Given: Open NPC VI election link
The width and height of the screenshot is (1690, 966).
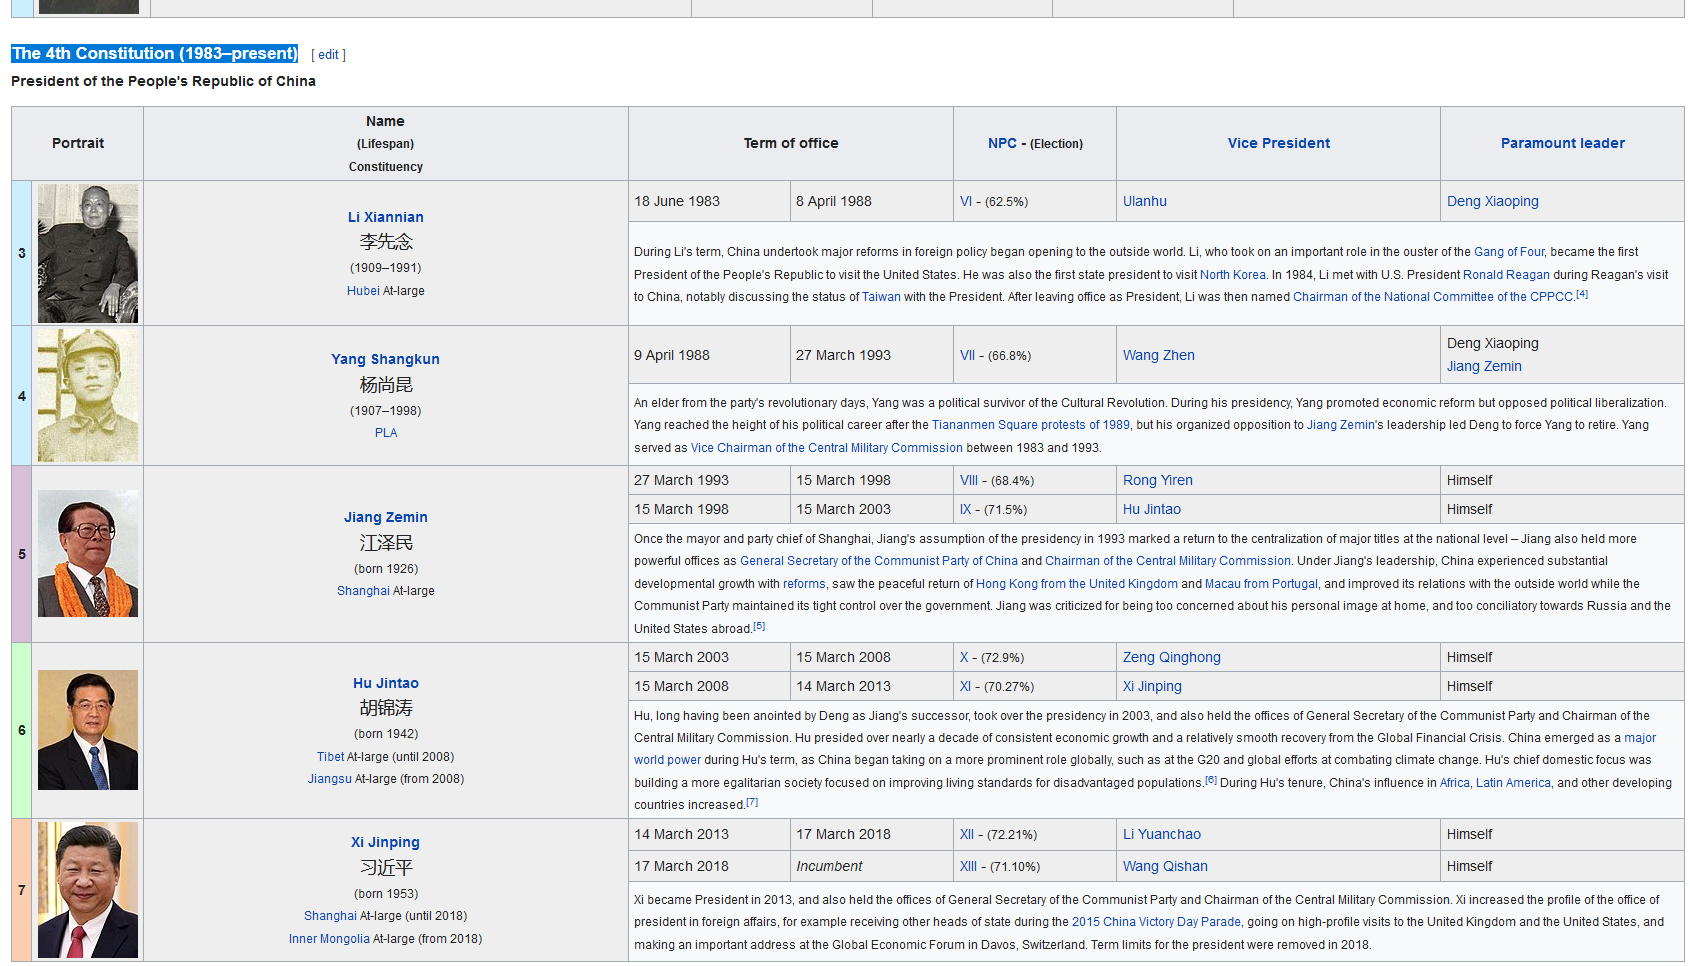Looking at the screenshot, I should click(x=966, y=201).
